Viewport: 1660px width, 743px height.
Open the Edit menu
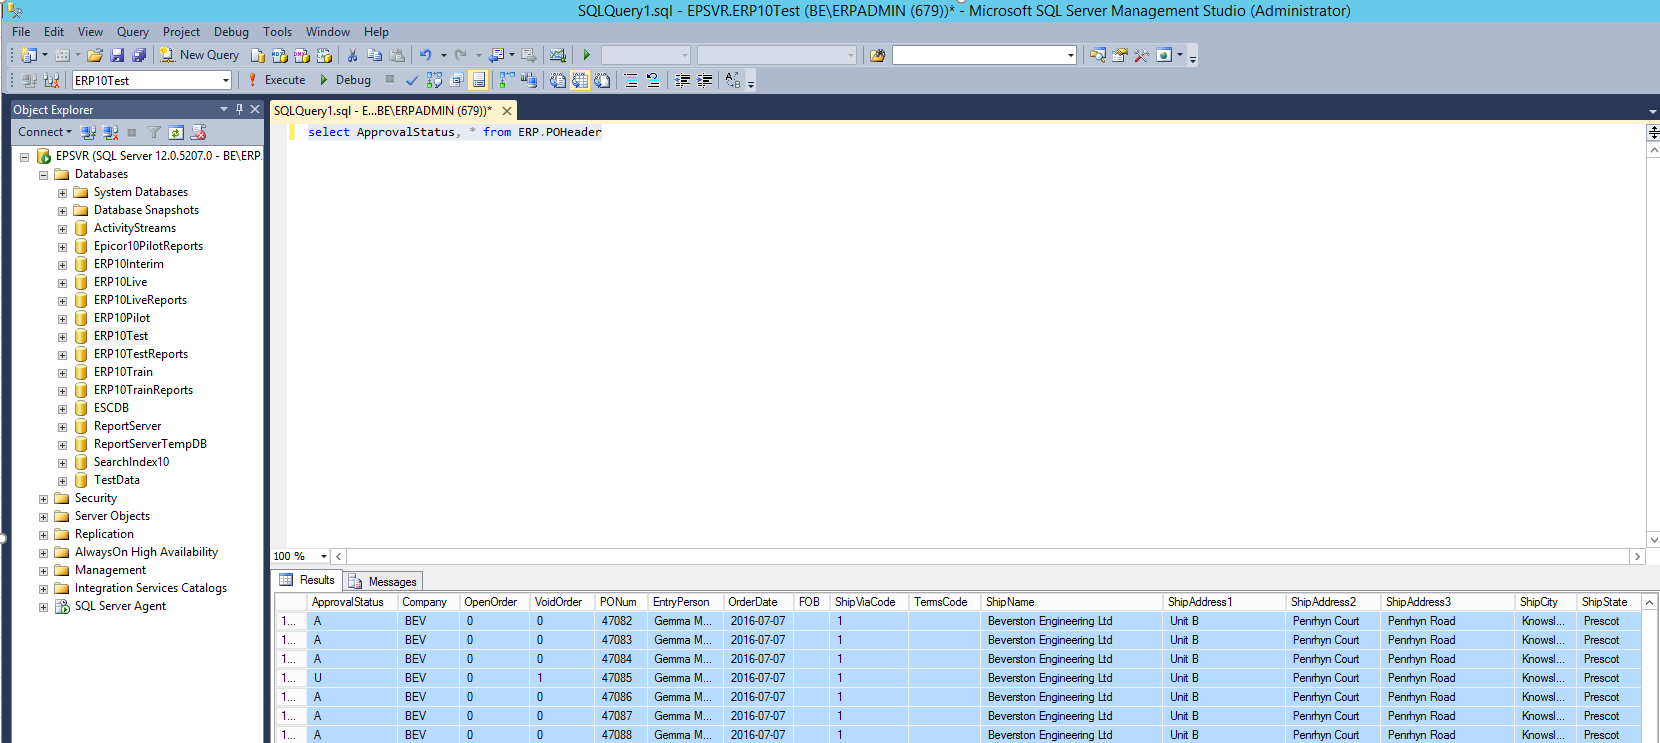point(54,32)
